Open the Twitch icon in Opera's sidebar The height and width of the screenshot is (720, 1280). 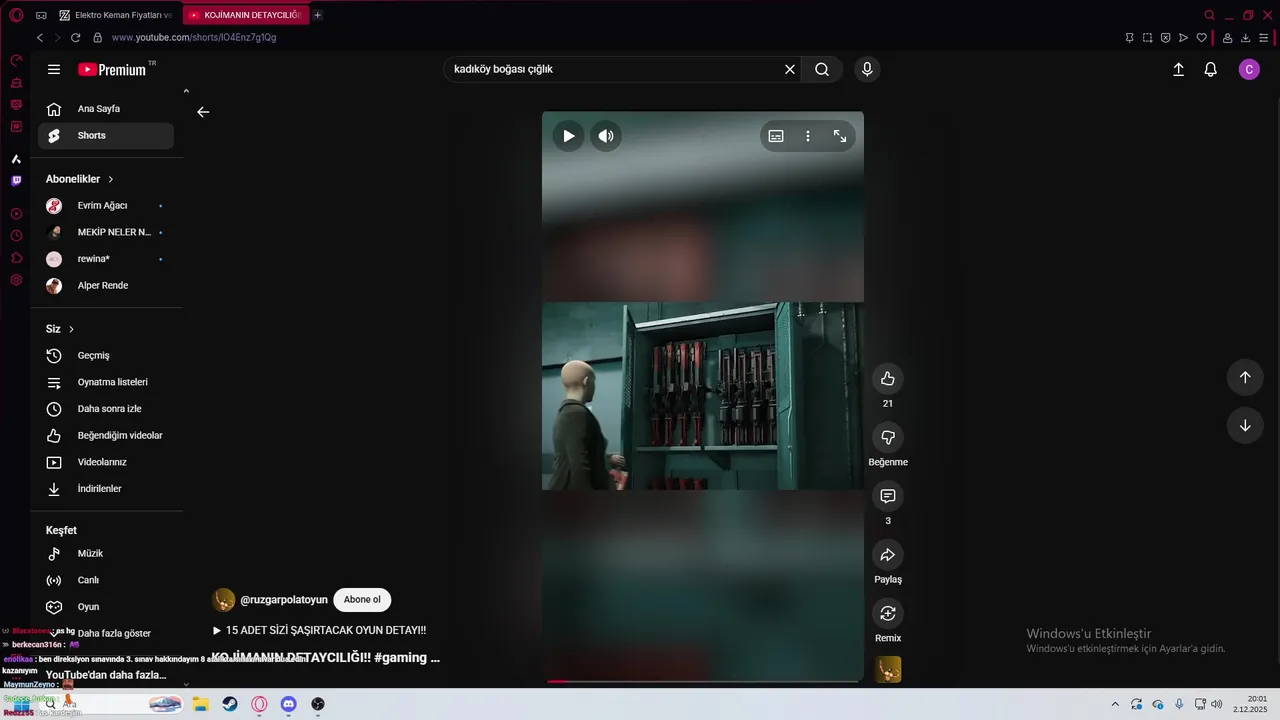click(x=16, y=181)
